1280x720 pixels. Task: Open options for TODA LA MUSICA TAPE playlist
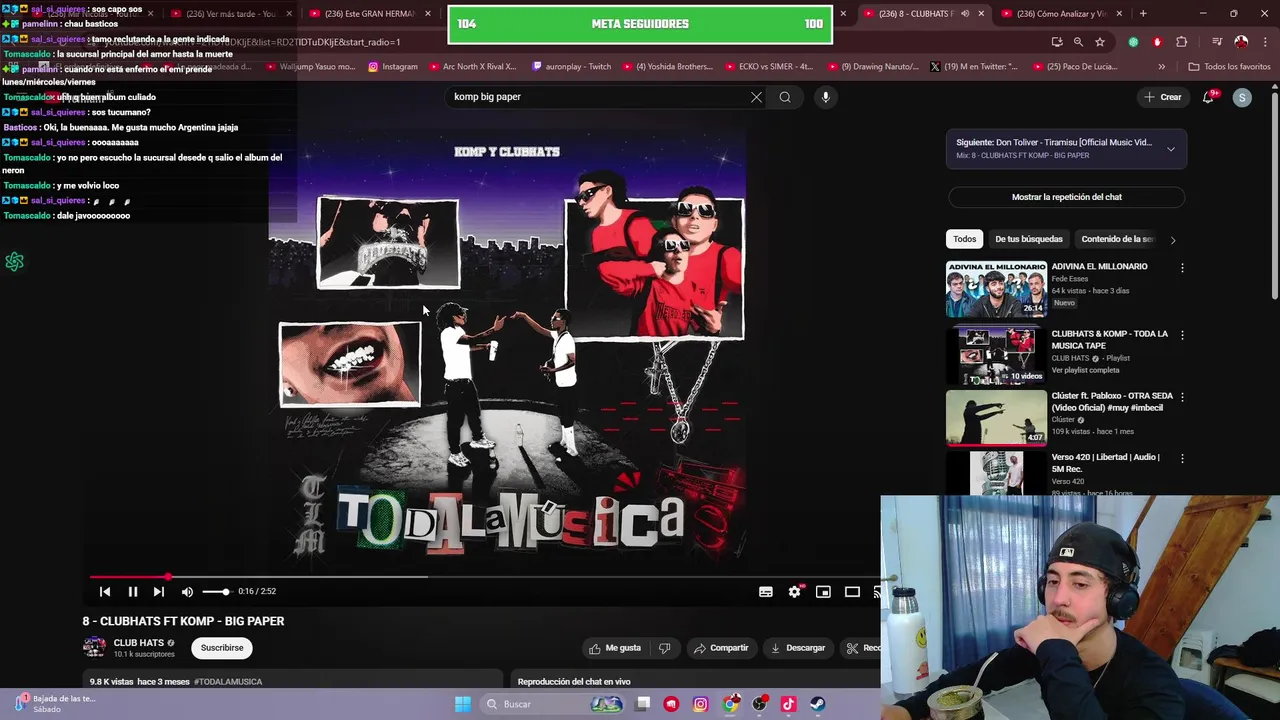pos(1182,335)
